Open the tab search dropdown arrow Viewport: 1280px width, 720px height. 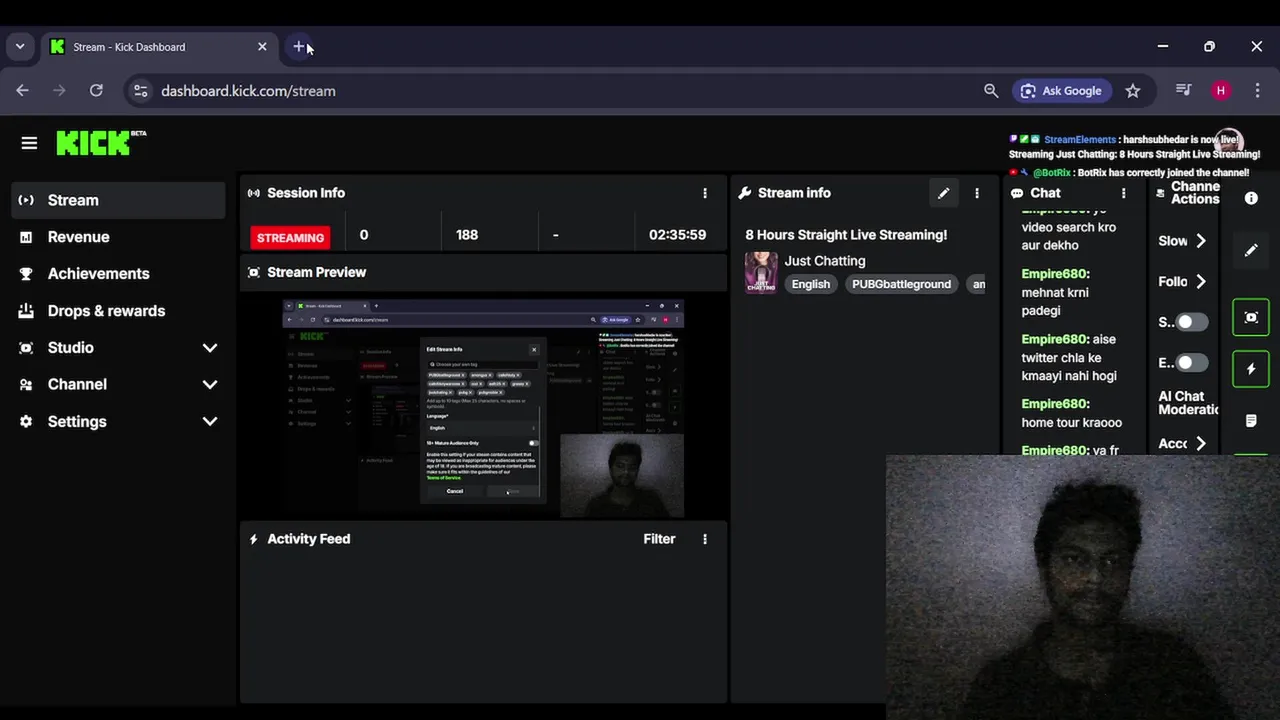(19, 46)
